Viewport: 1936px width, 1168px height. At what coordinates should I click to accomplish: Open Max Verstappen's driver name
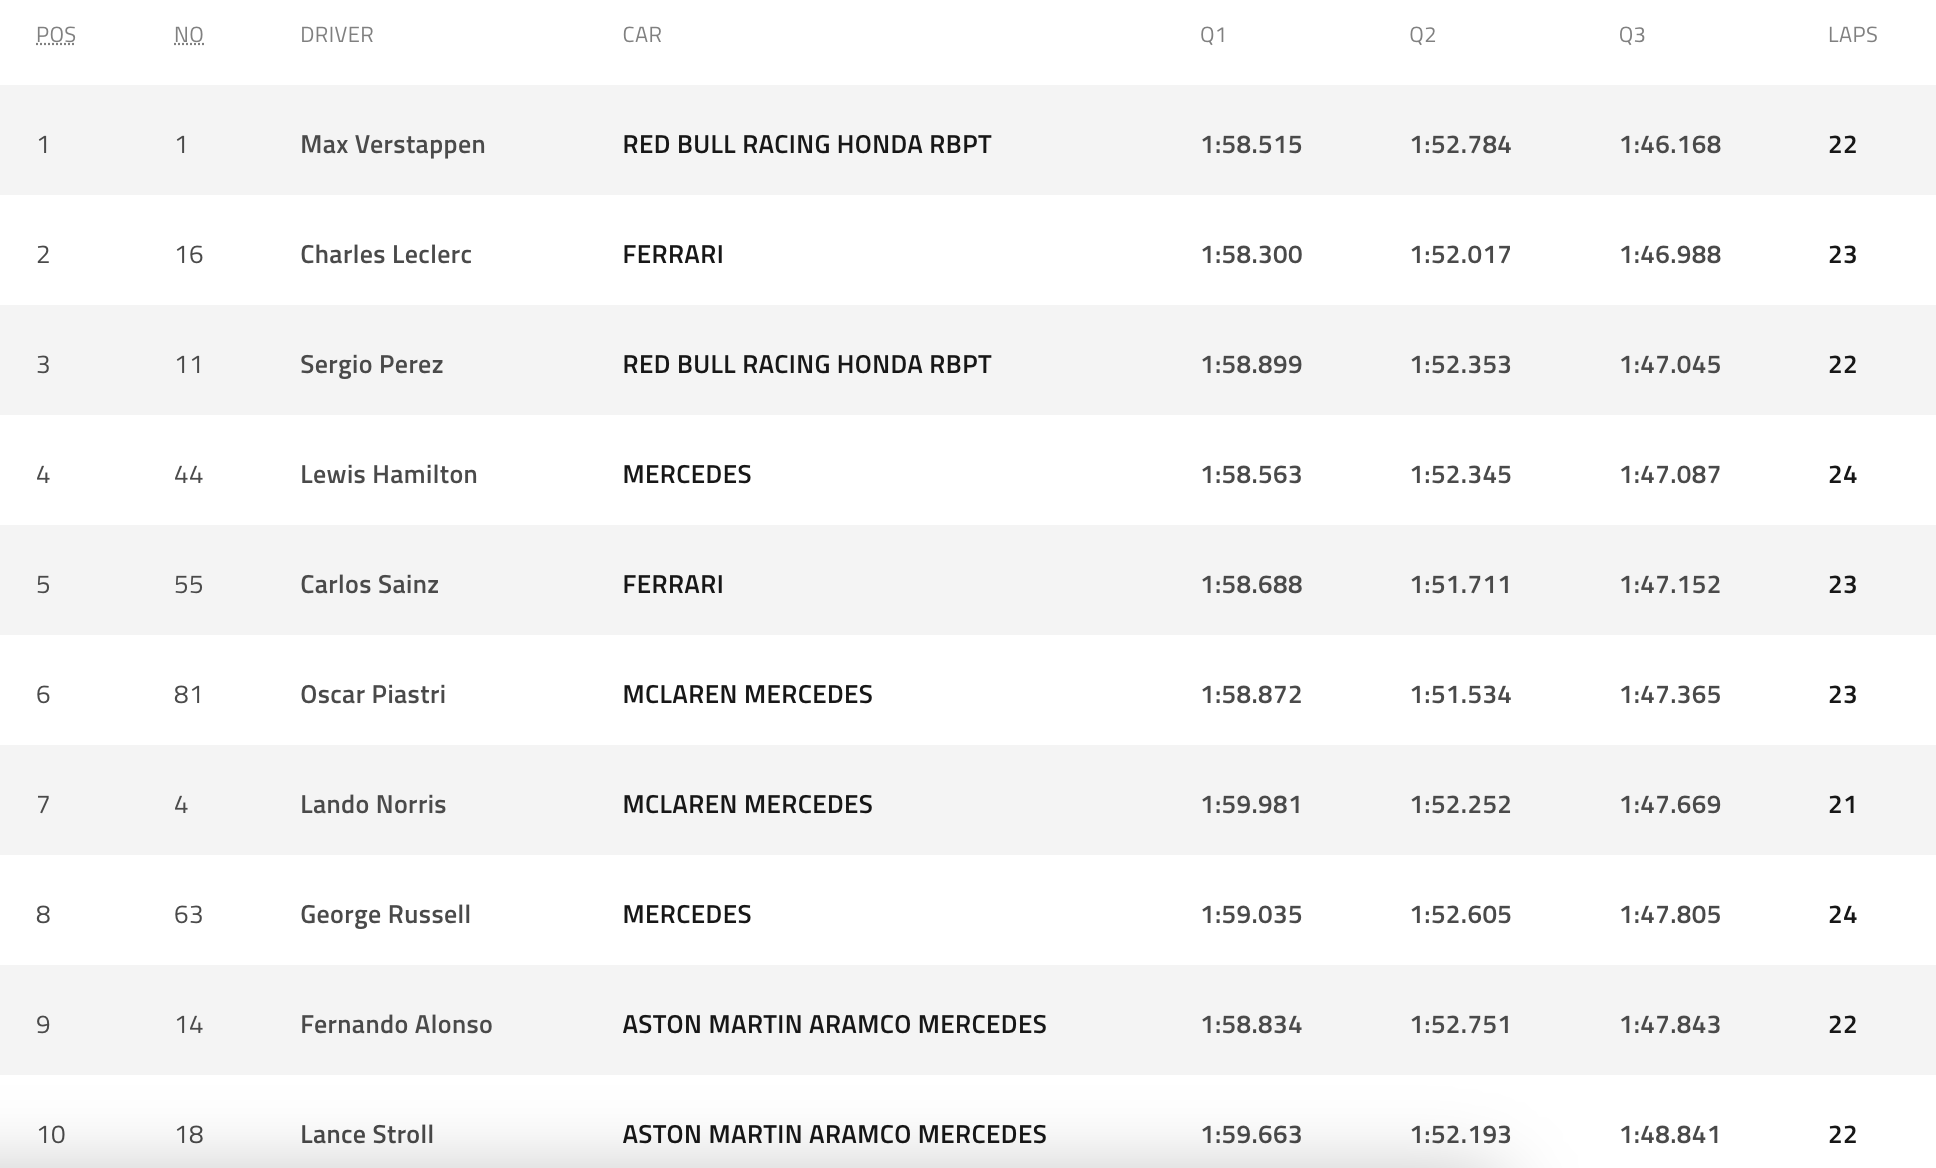point(392,144)
